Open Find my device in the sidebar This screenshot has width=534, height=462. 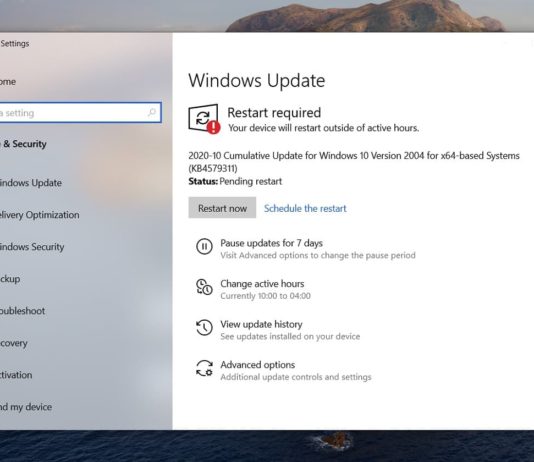(x=26, y=407)
